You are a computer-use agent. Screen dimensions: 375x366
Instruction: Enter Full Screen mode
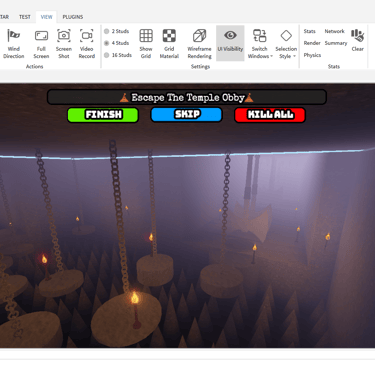click(41, 44)
